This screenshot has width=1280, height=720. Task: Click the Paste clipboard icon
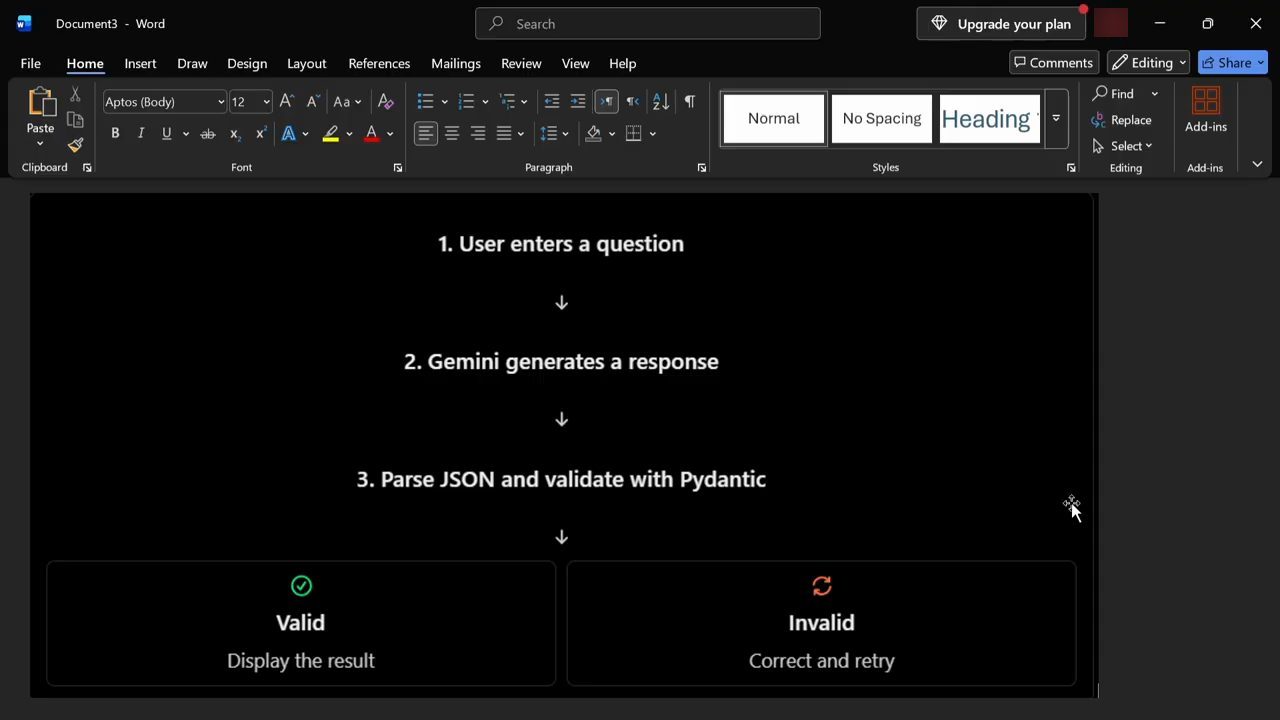[41, 102]
